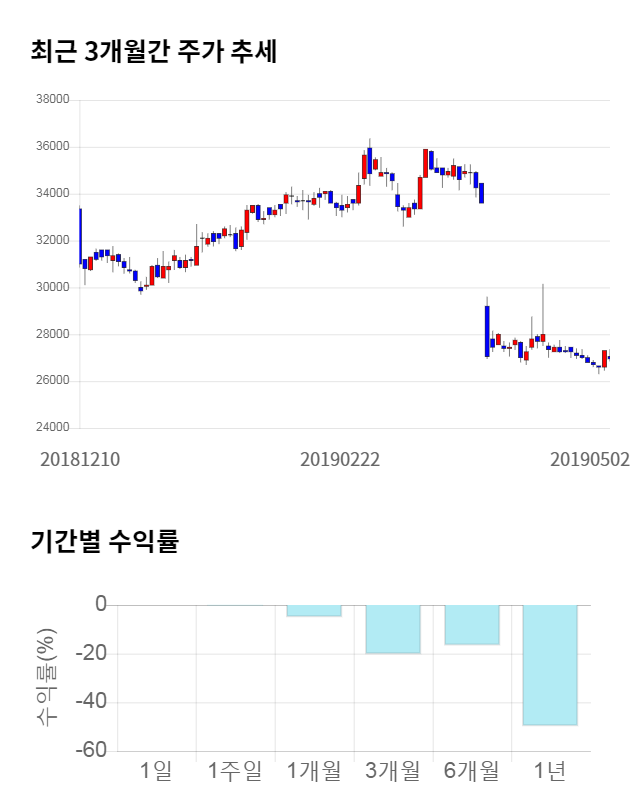Click the 38000 price axis label
This screenshot has width=640, height=810.
[x=51, y=100]
